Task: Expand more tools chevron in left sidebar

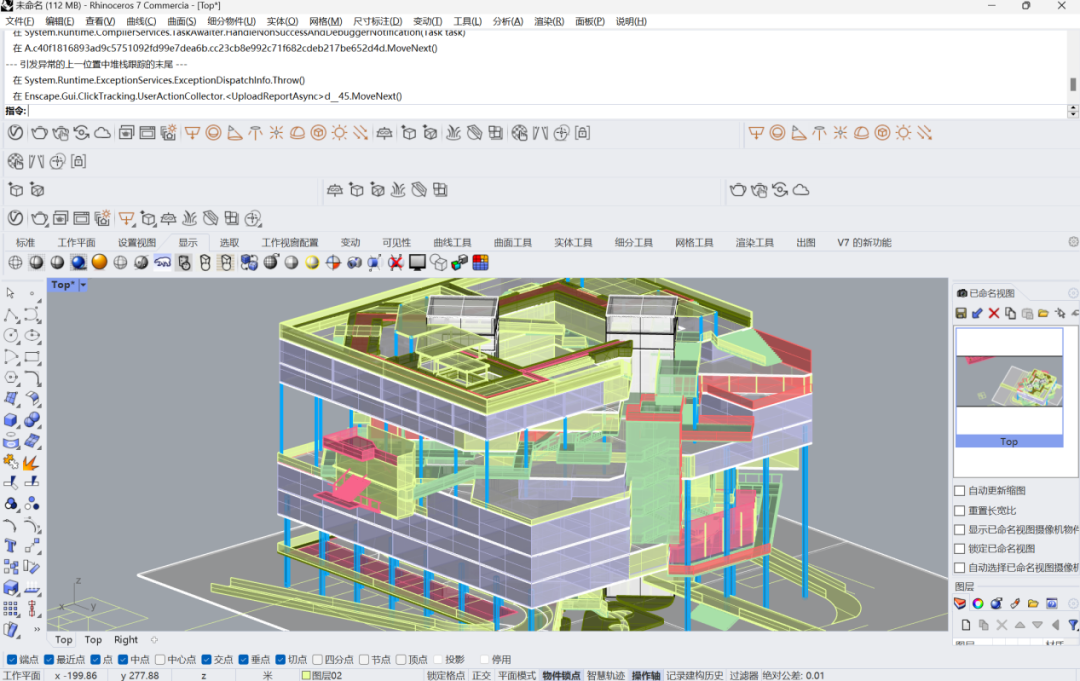Action: coord(37,629)
